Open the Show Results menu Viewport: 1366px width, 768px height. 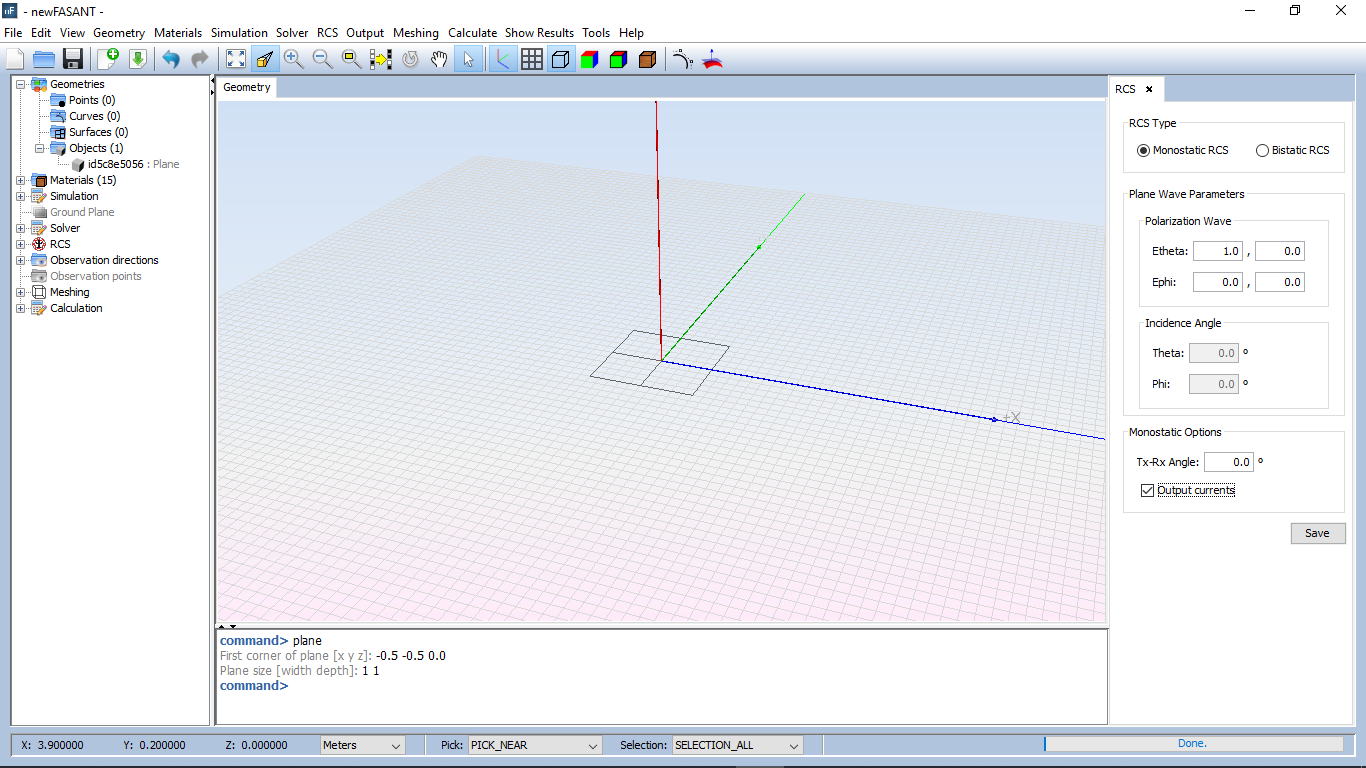point(539,32)
